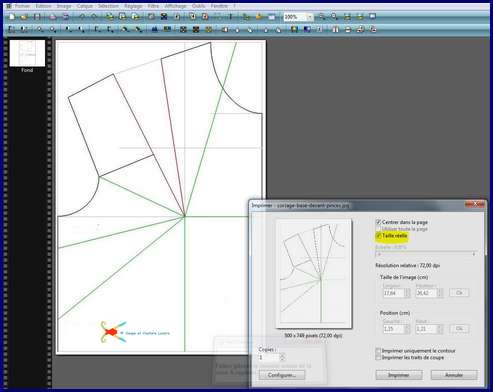The image size is (493, 392).
Task: Click the Échelle scale slider
Action: tap(427, 254)
